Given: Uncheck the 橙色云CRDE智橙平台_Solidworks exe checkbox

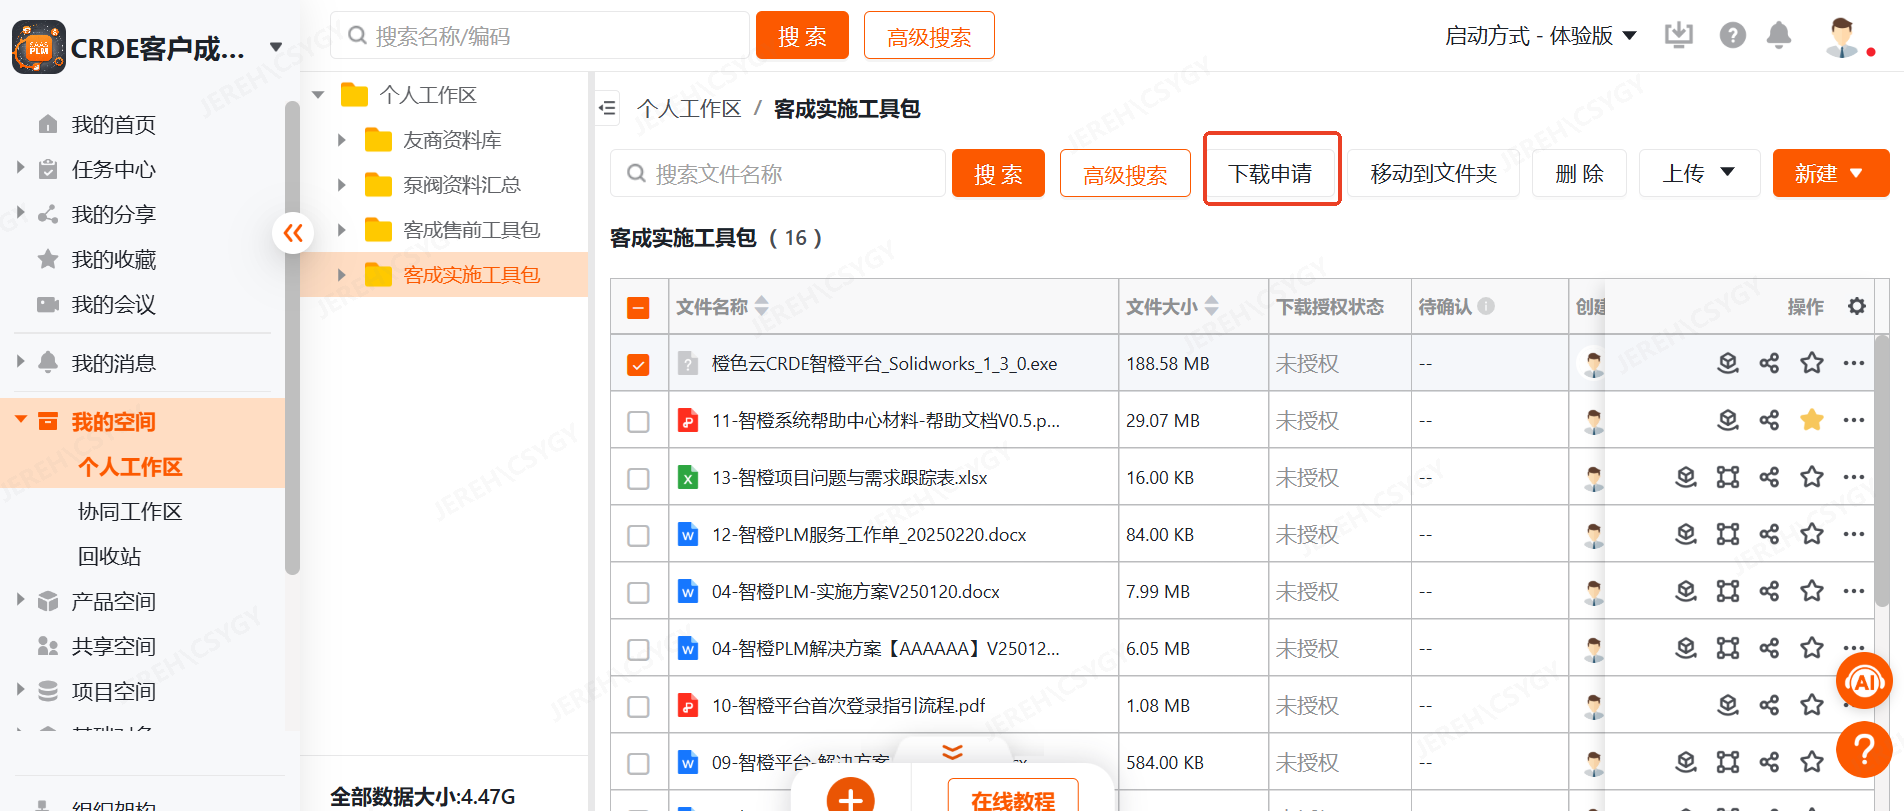Looking at the screenshot, I should pyautogui.click(x=638, y=365).
